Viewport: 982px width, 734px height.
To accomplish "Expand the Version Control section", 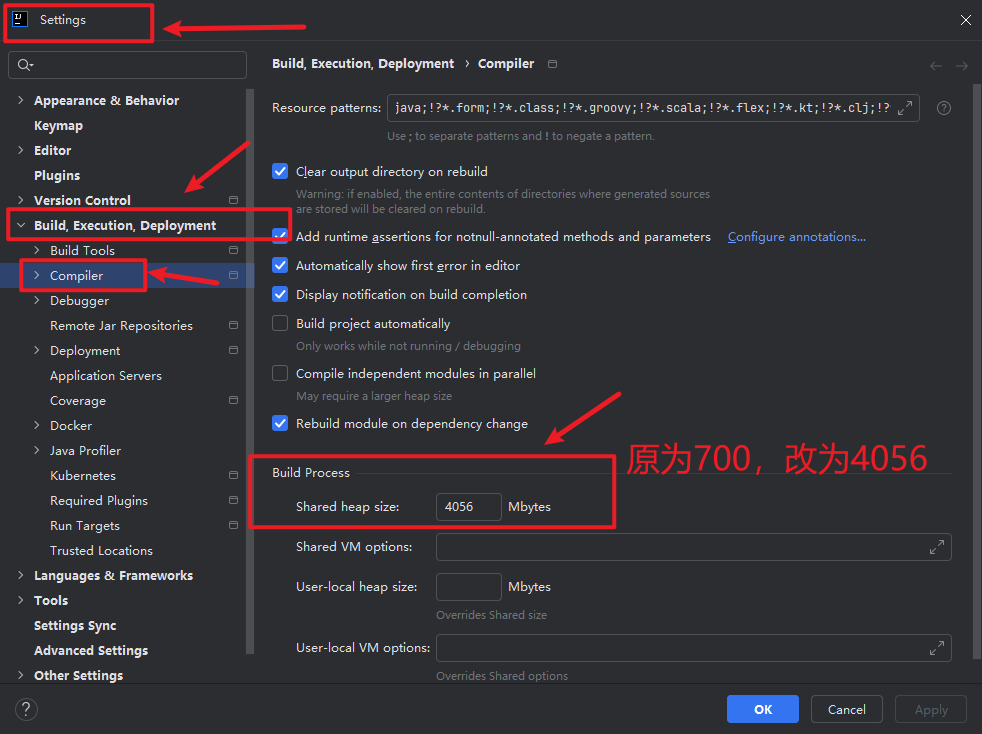I will click(x=21, y=200).
